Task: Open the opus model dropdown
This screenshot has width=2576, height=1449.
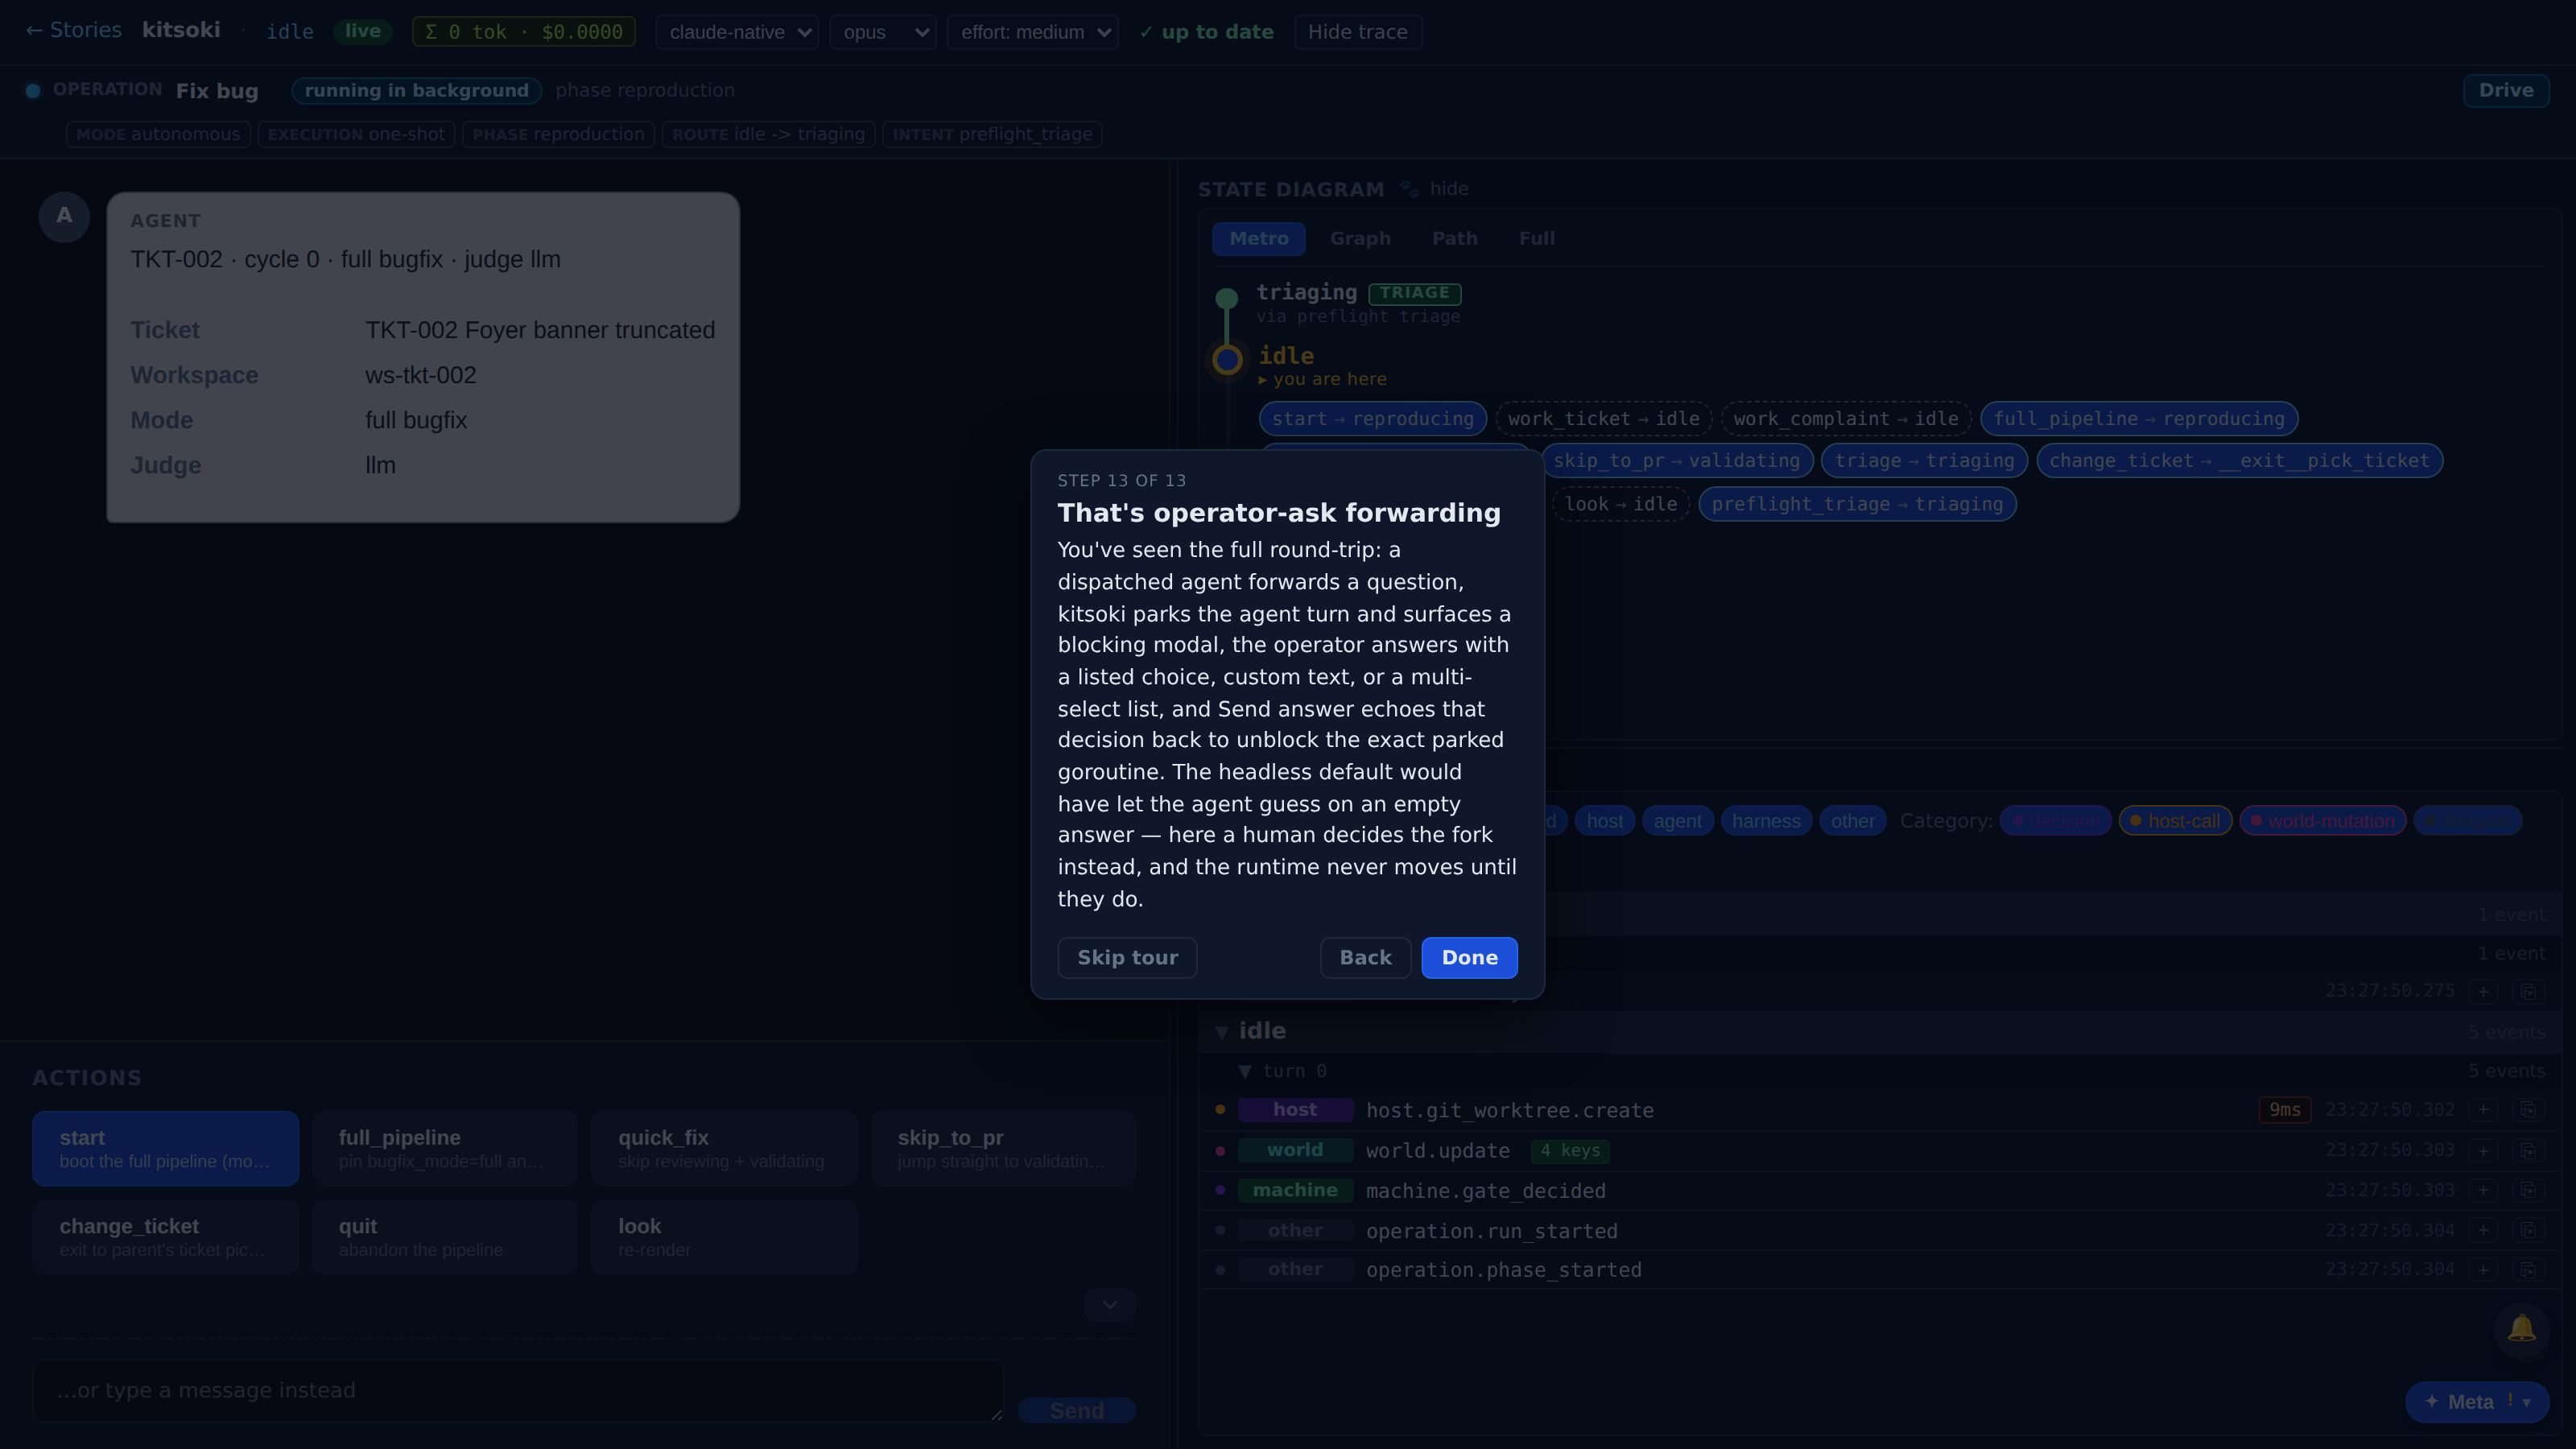Action: click(882, 32)
